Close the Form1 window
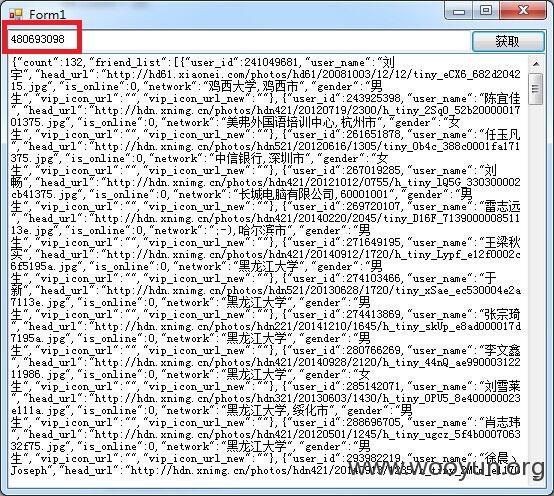554x496 pixels. 523,11
